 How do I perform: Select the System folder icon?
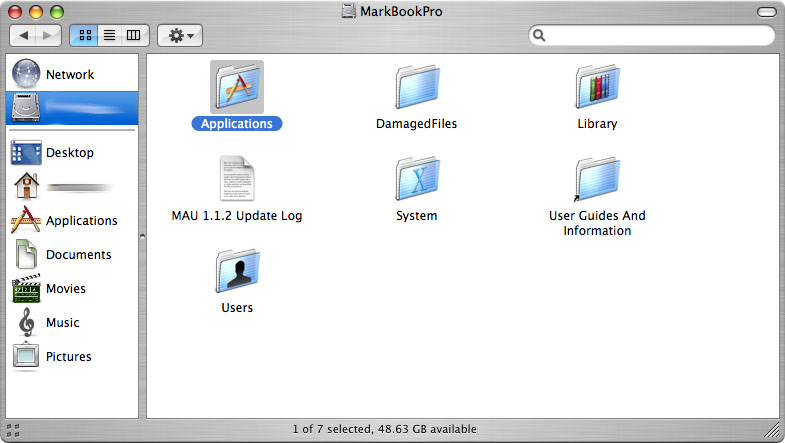pyautogui.click(x=417, y=179)
